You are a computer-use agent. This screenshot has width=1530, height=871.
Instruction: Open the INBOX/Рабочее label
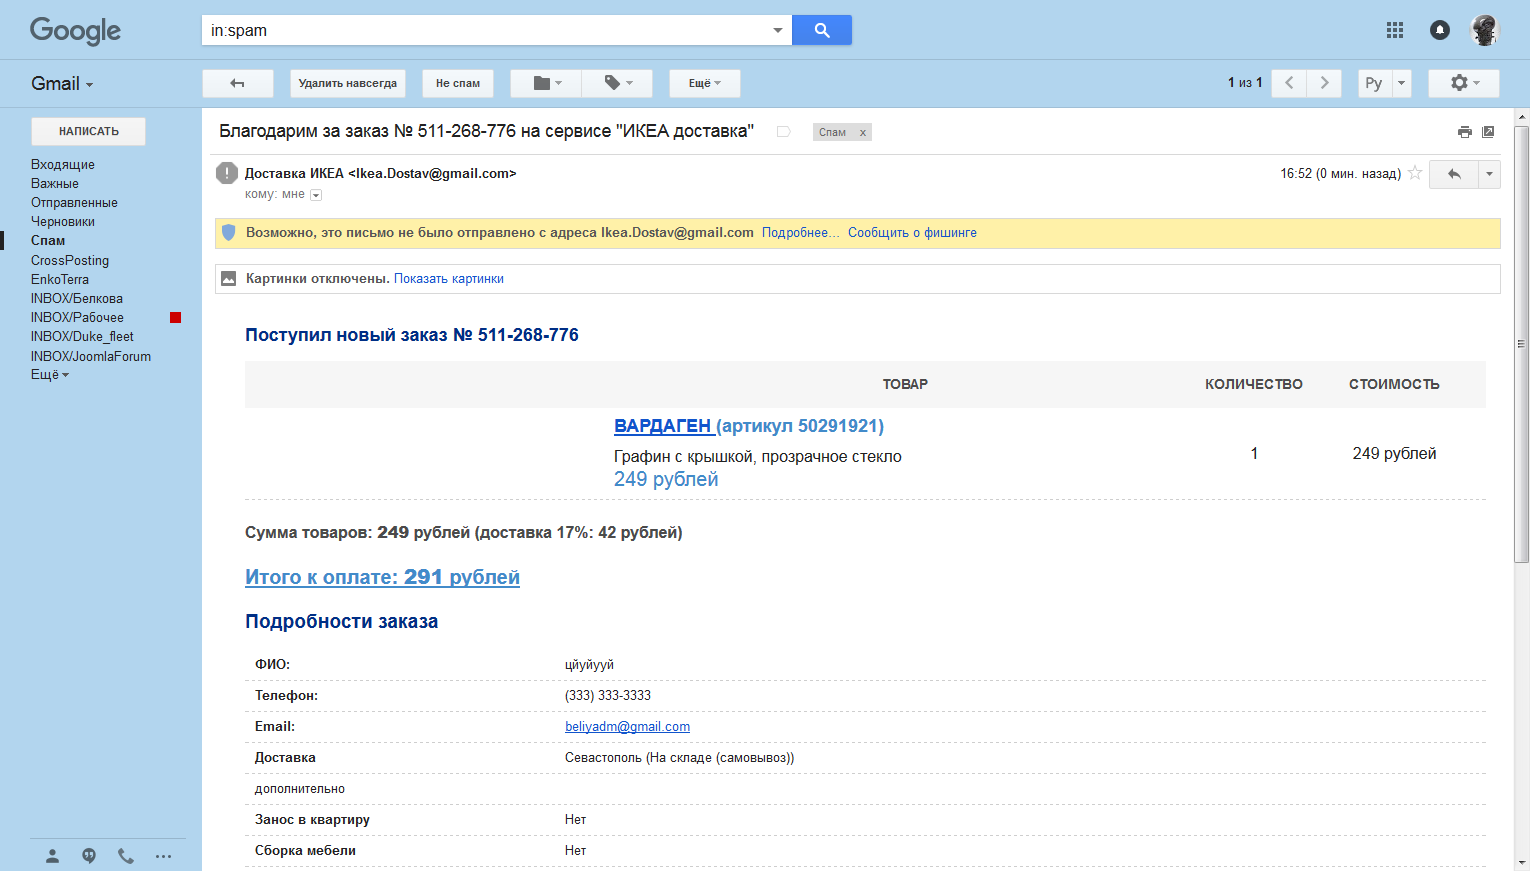click(77, 317)
